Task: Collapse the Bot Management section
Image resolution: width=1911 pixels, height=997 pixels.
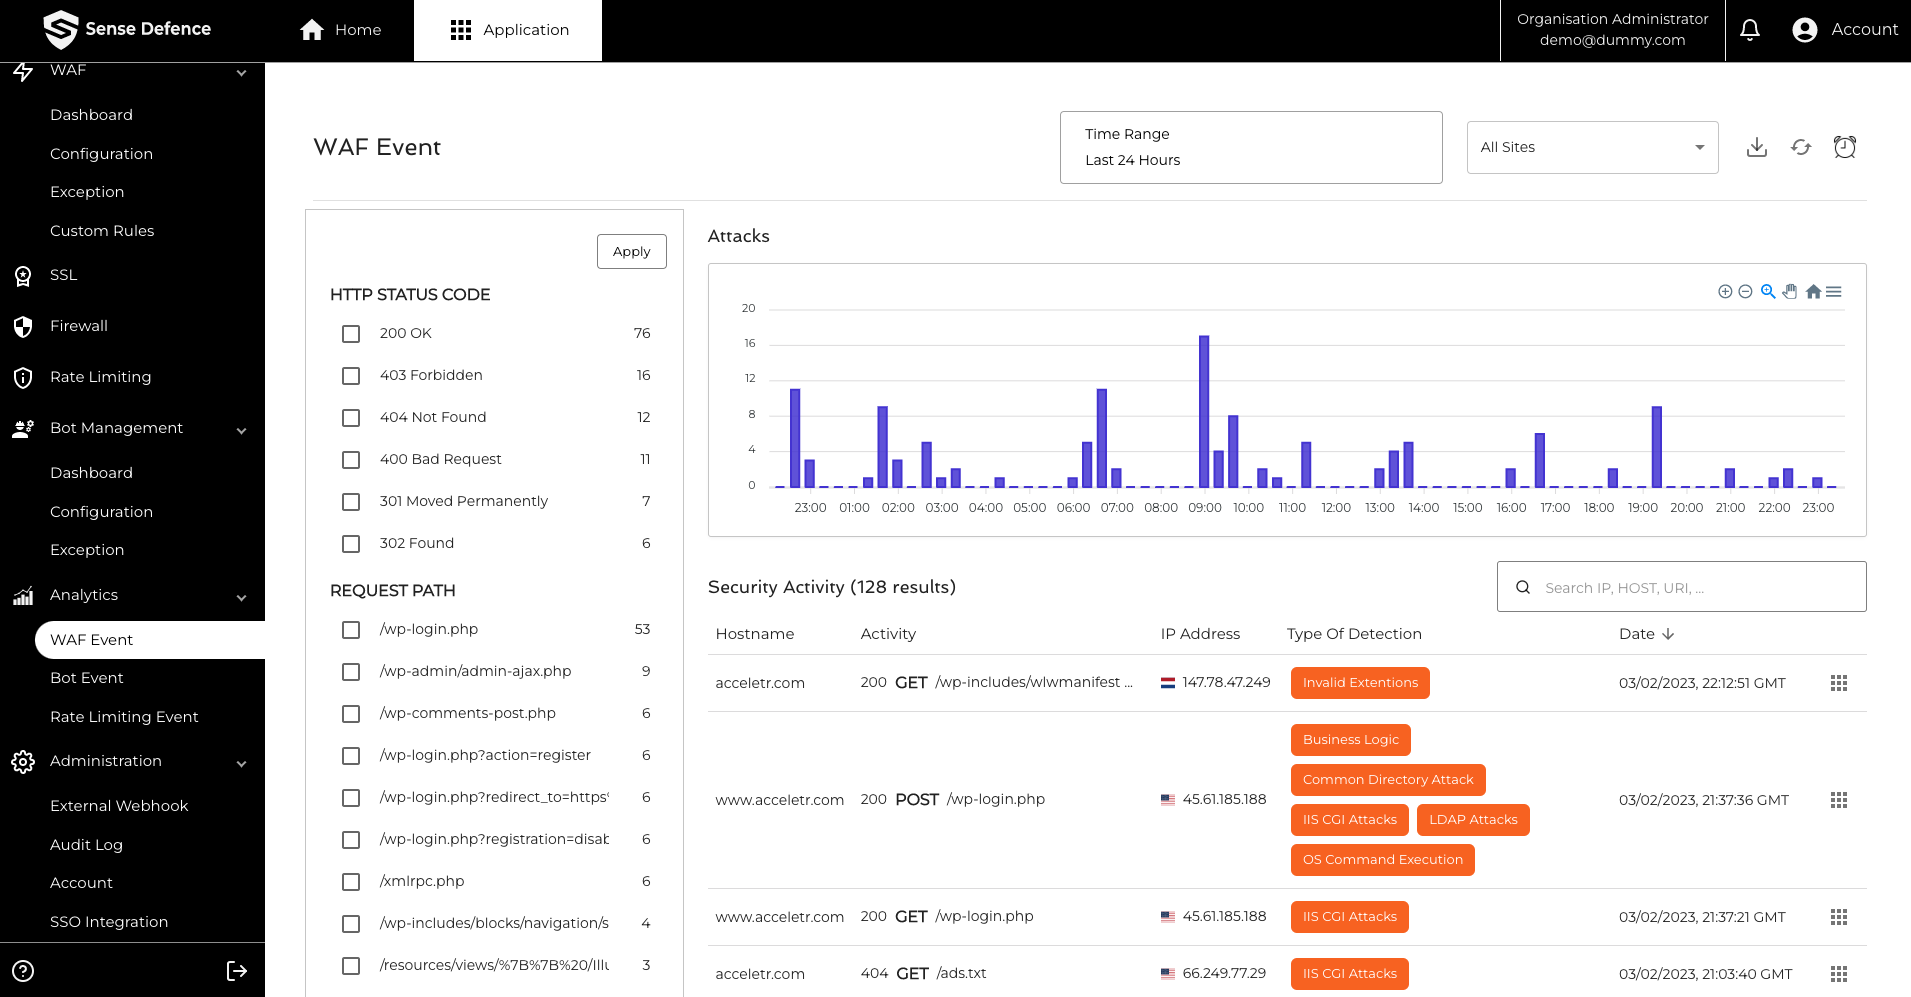Action: tap(241, 430)
